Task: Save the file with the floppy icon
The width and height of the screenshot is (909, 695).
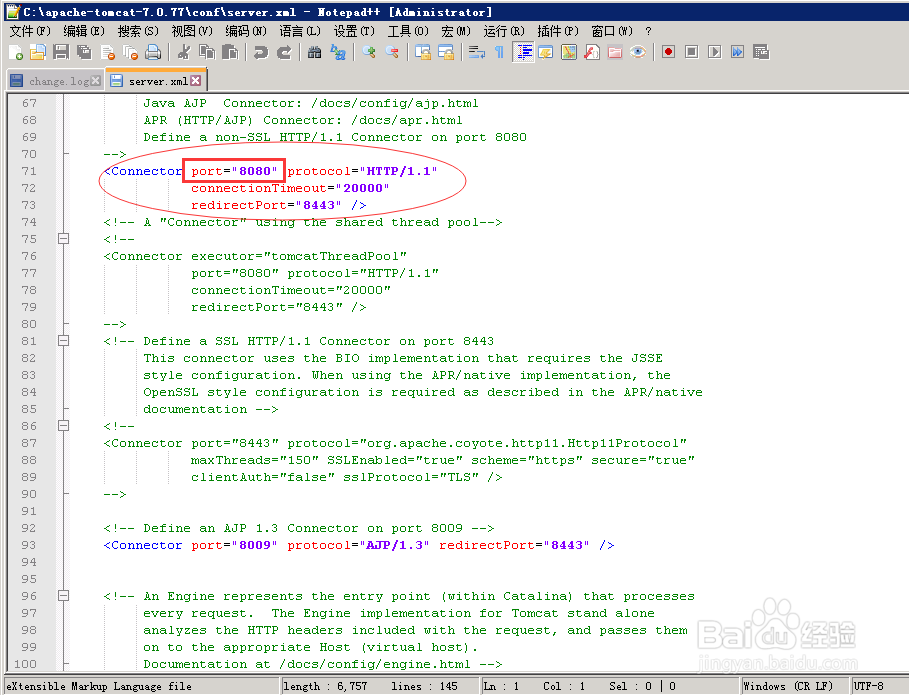Action: pos(61,52)
